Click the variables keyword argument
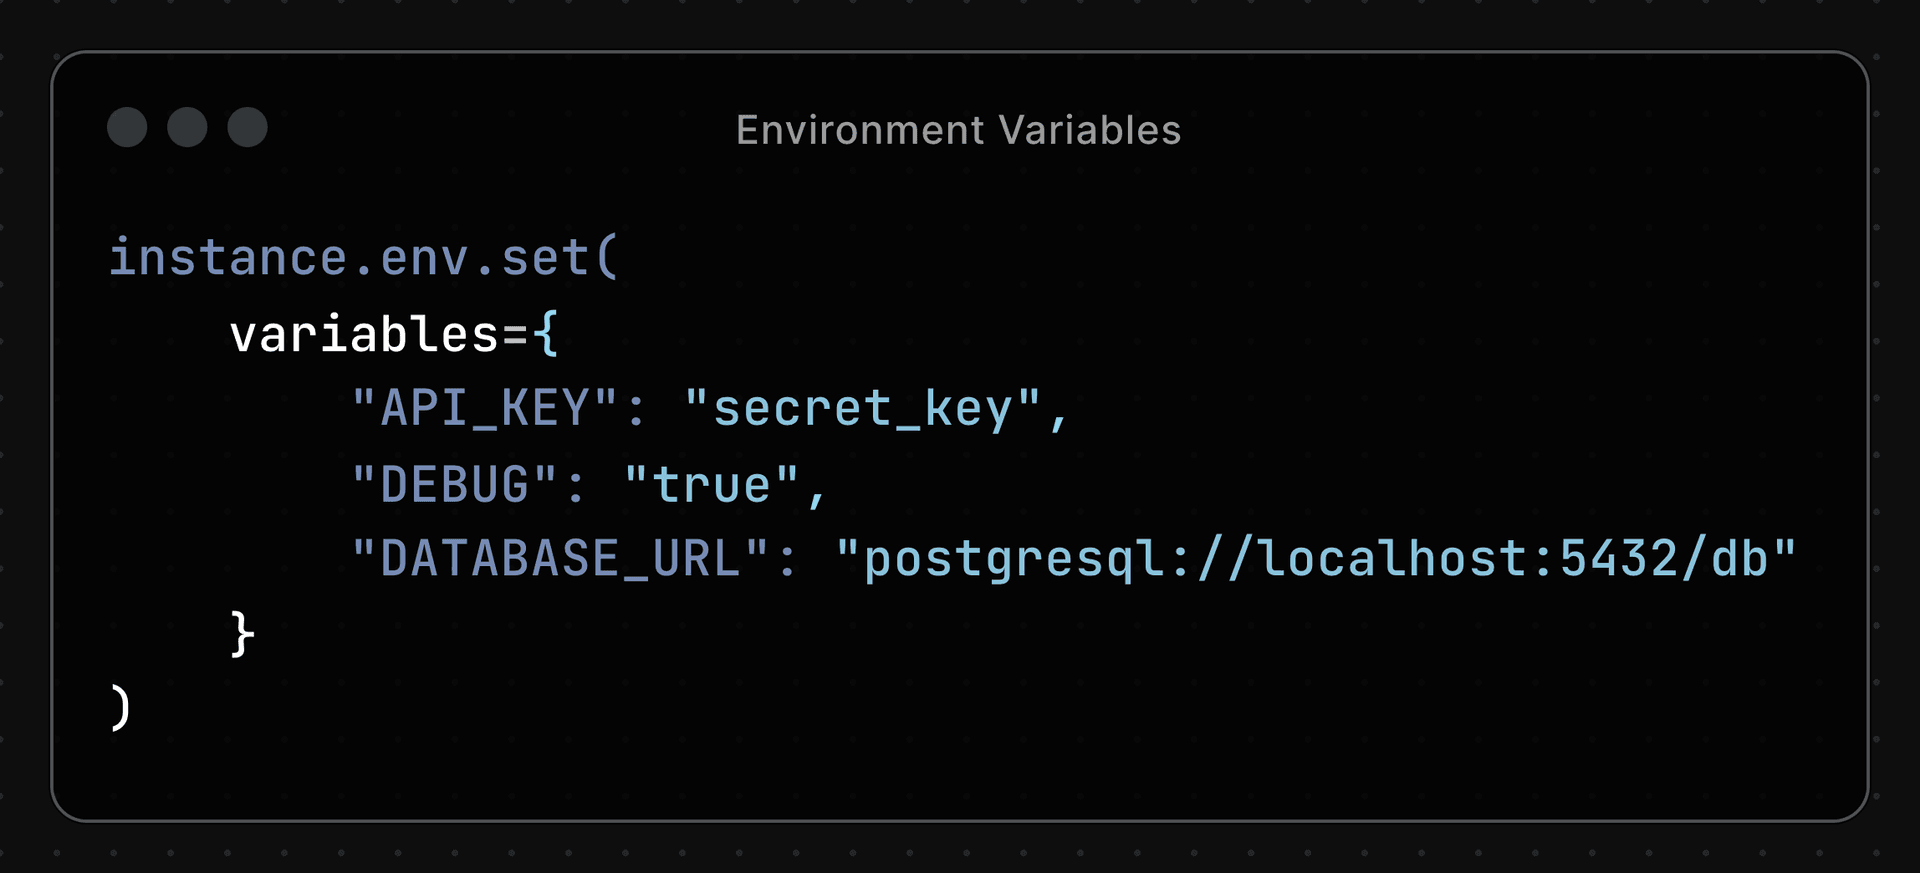The image size is (1920, 873). click(x=364, y=334)
